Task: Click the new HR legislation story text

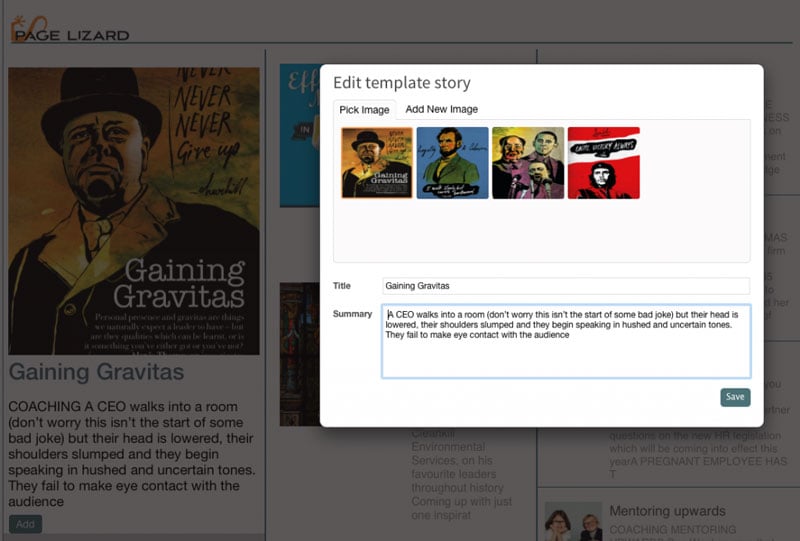Action: (698, 454)
